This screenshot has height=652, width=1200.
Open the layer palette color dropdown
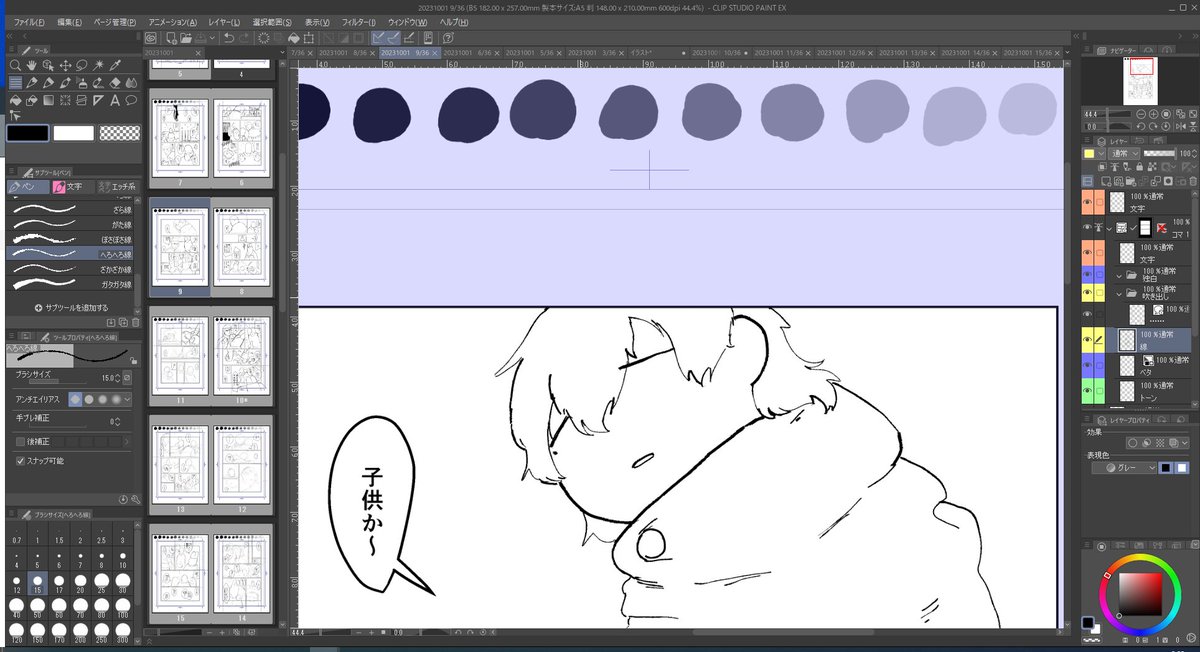coord(1094,153)
